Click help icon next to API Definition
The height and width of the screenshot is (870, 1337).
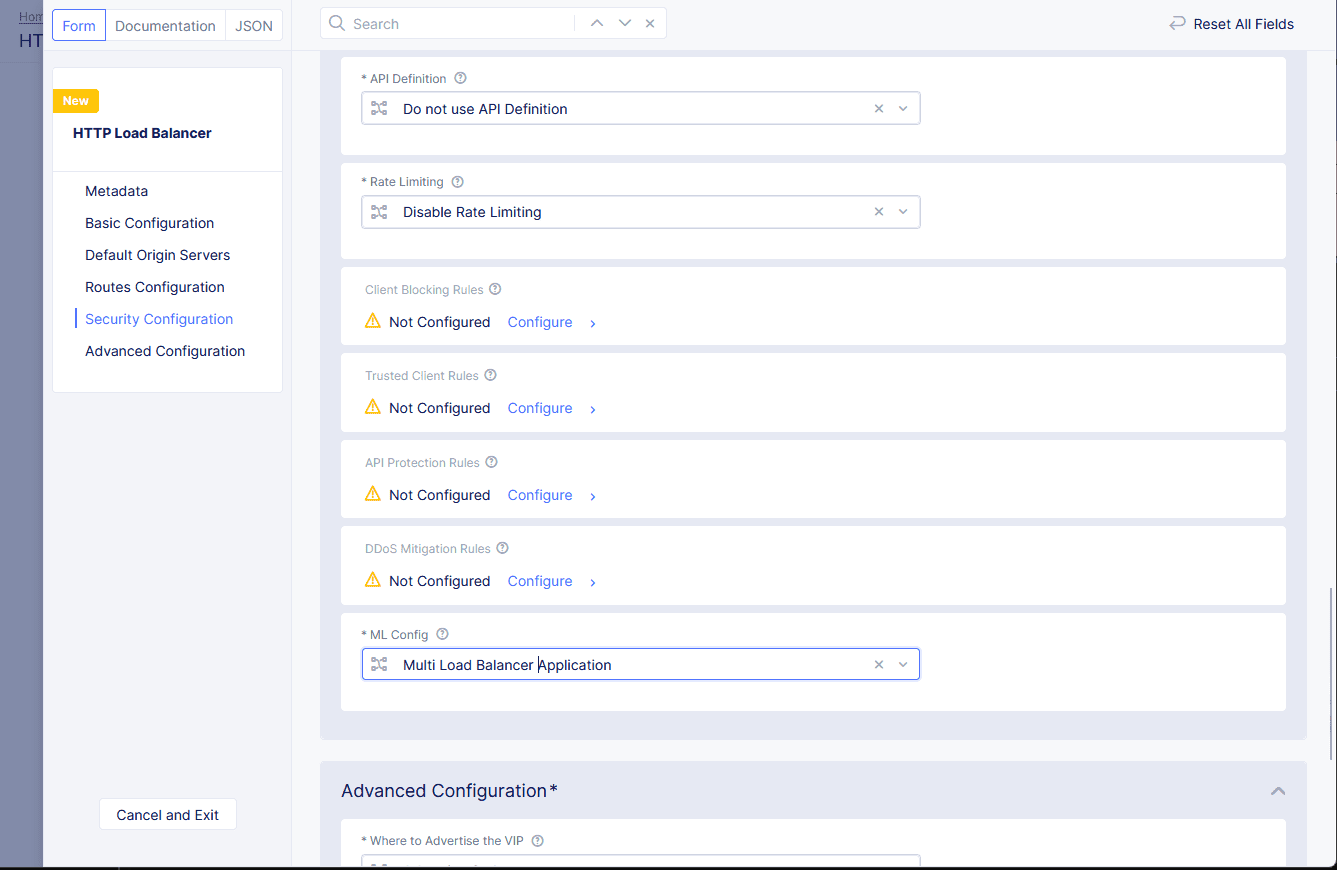[460, 78]
